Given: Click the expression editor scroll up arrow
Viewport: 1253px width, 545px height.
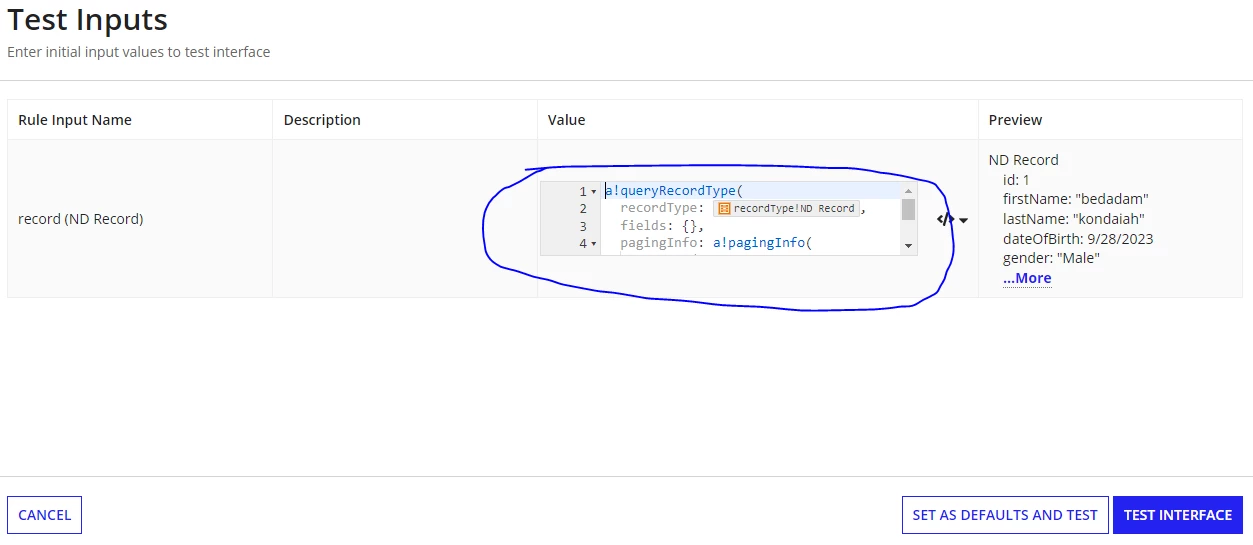Looking at the screenshot, I should (x=908, y=190).
